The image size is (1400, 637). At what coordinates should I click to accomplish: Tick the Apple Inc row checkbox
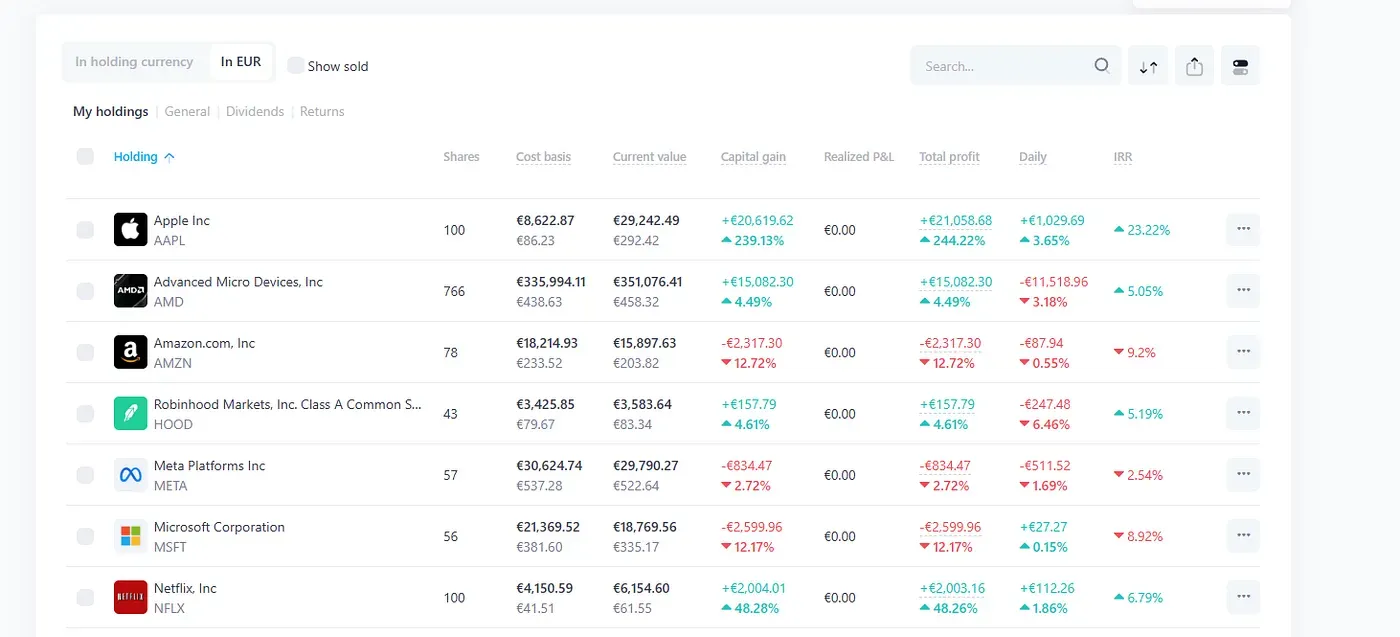[x=85, y=230]
